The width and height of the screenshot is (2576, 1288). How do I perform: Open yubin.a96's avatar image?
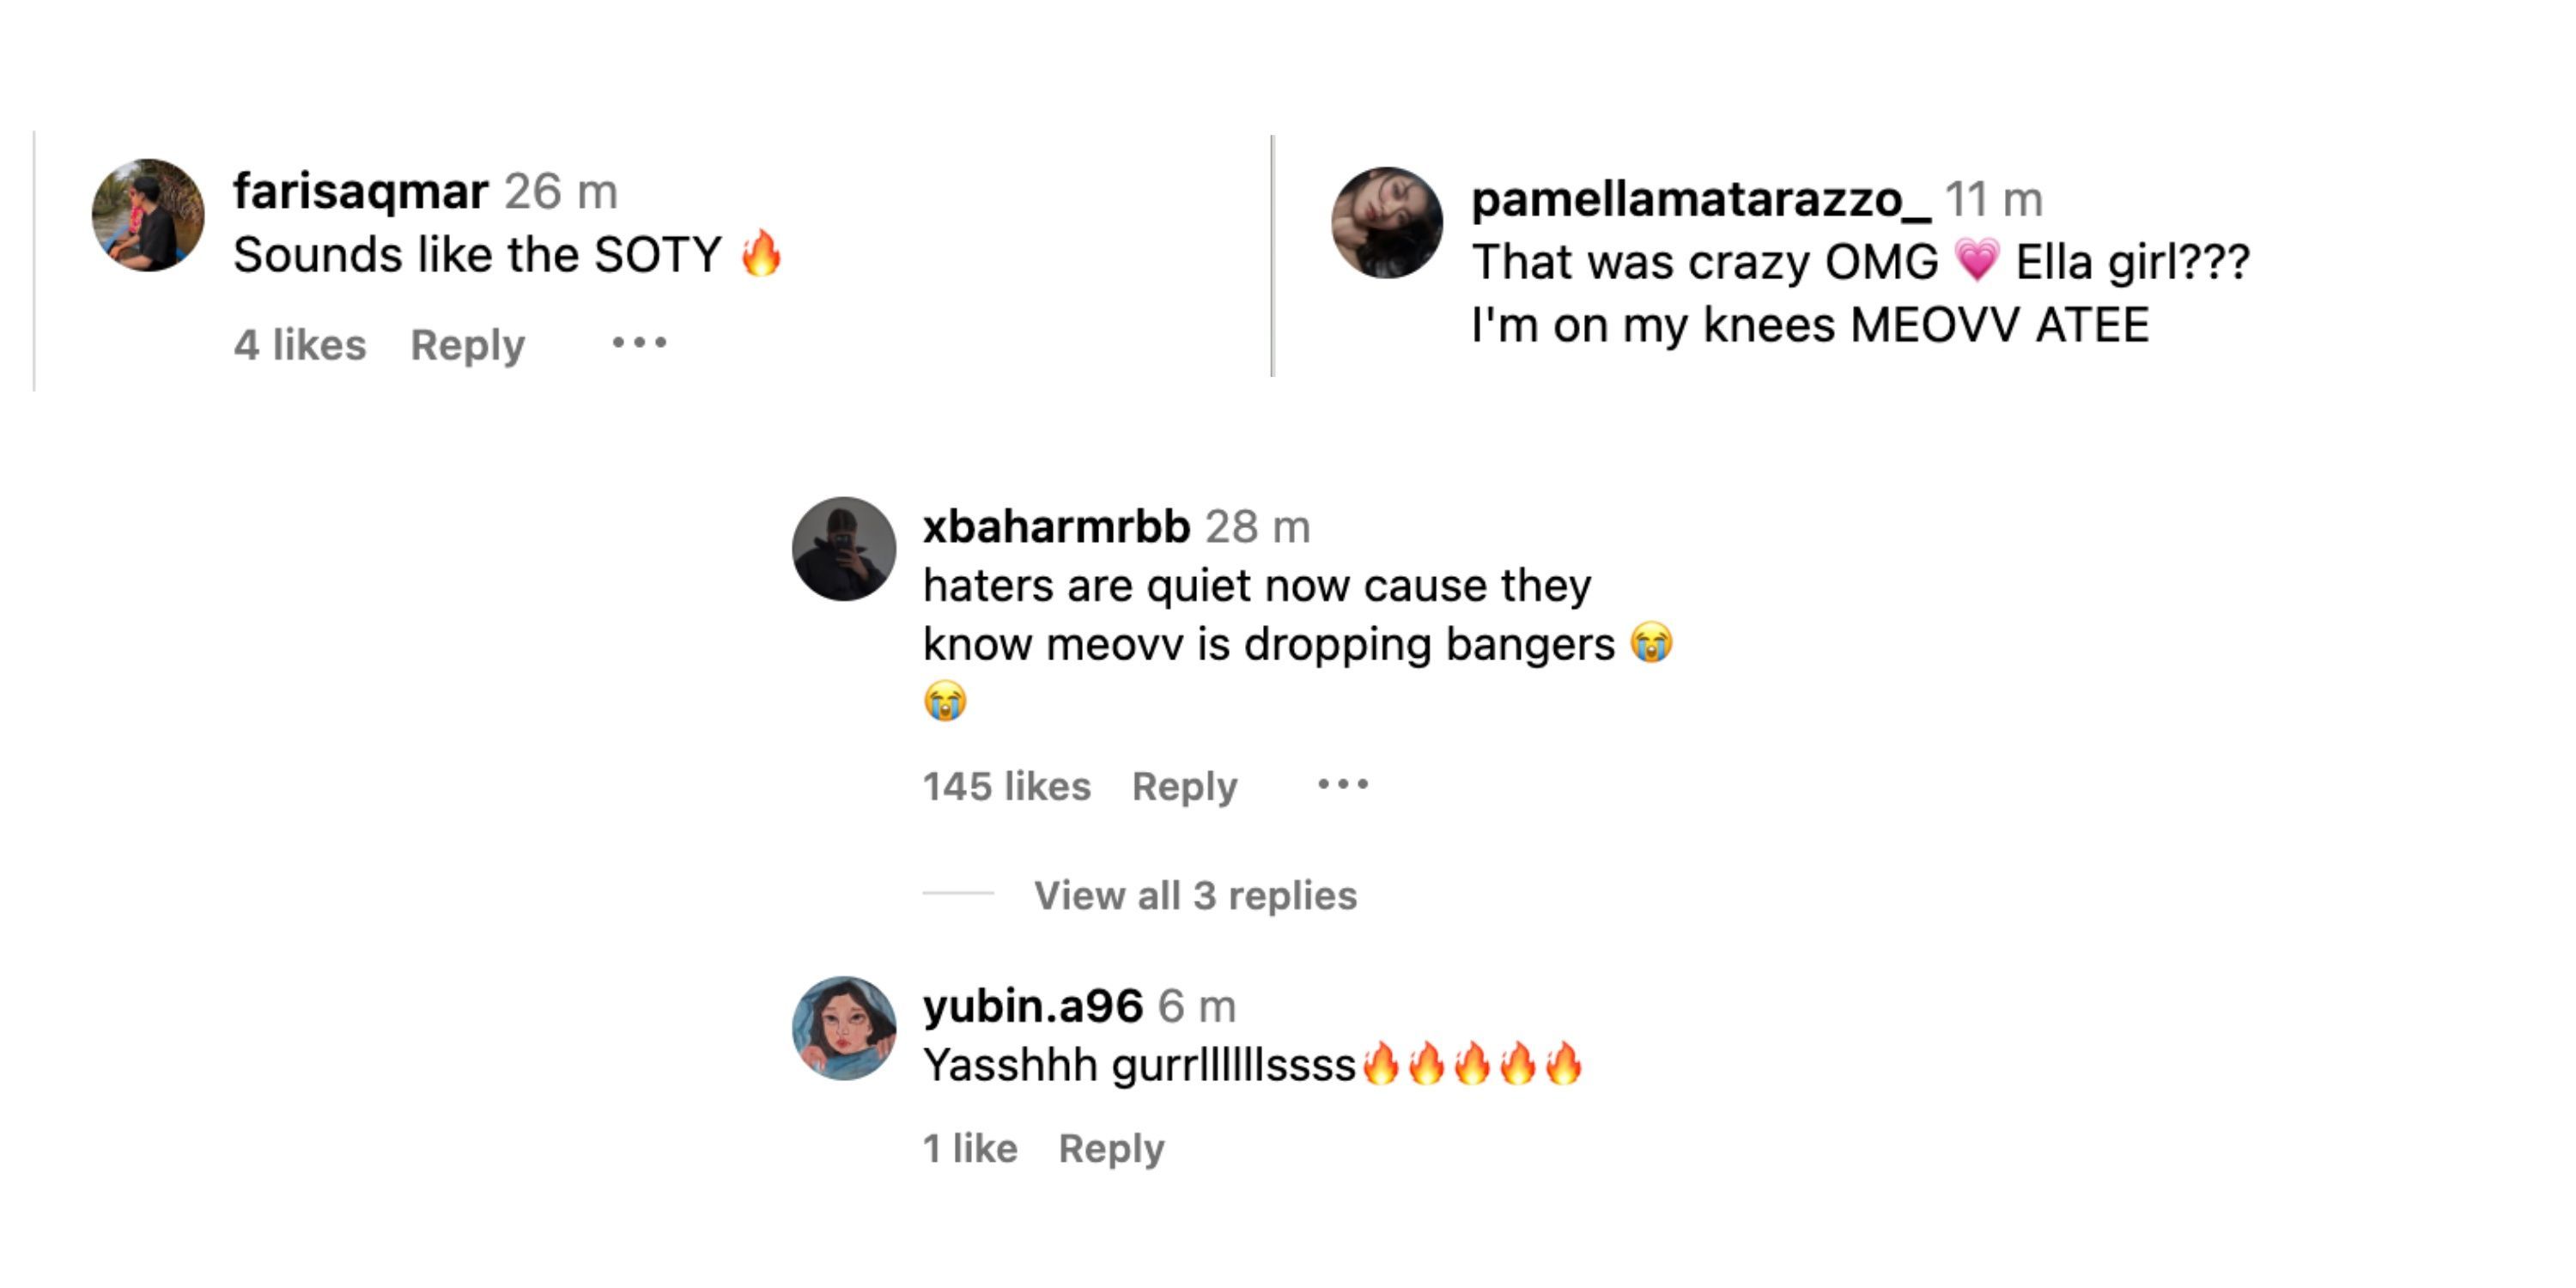[x=844, y=1028]
